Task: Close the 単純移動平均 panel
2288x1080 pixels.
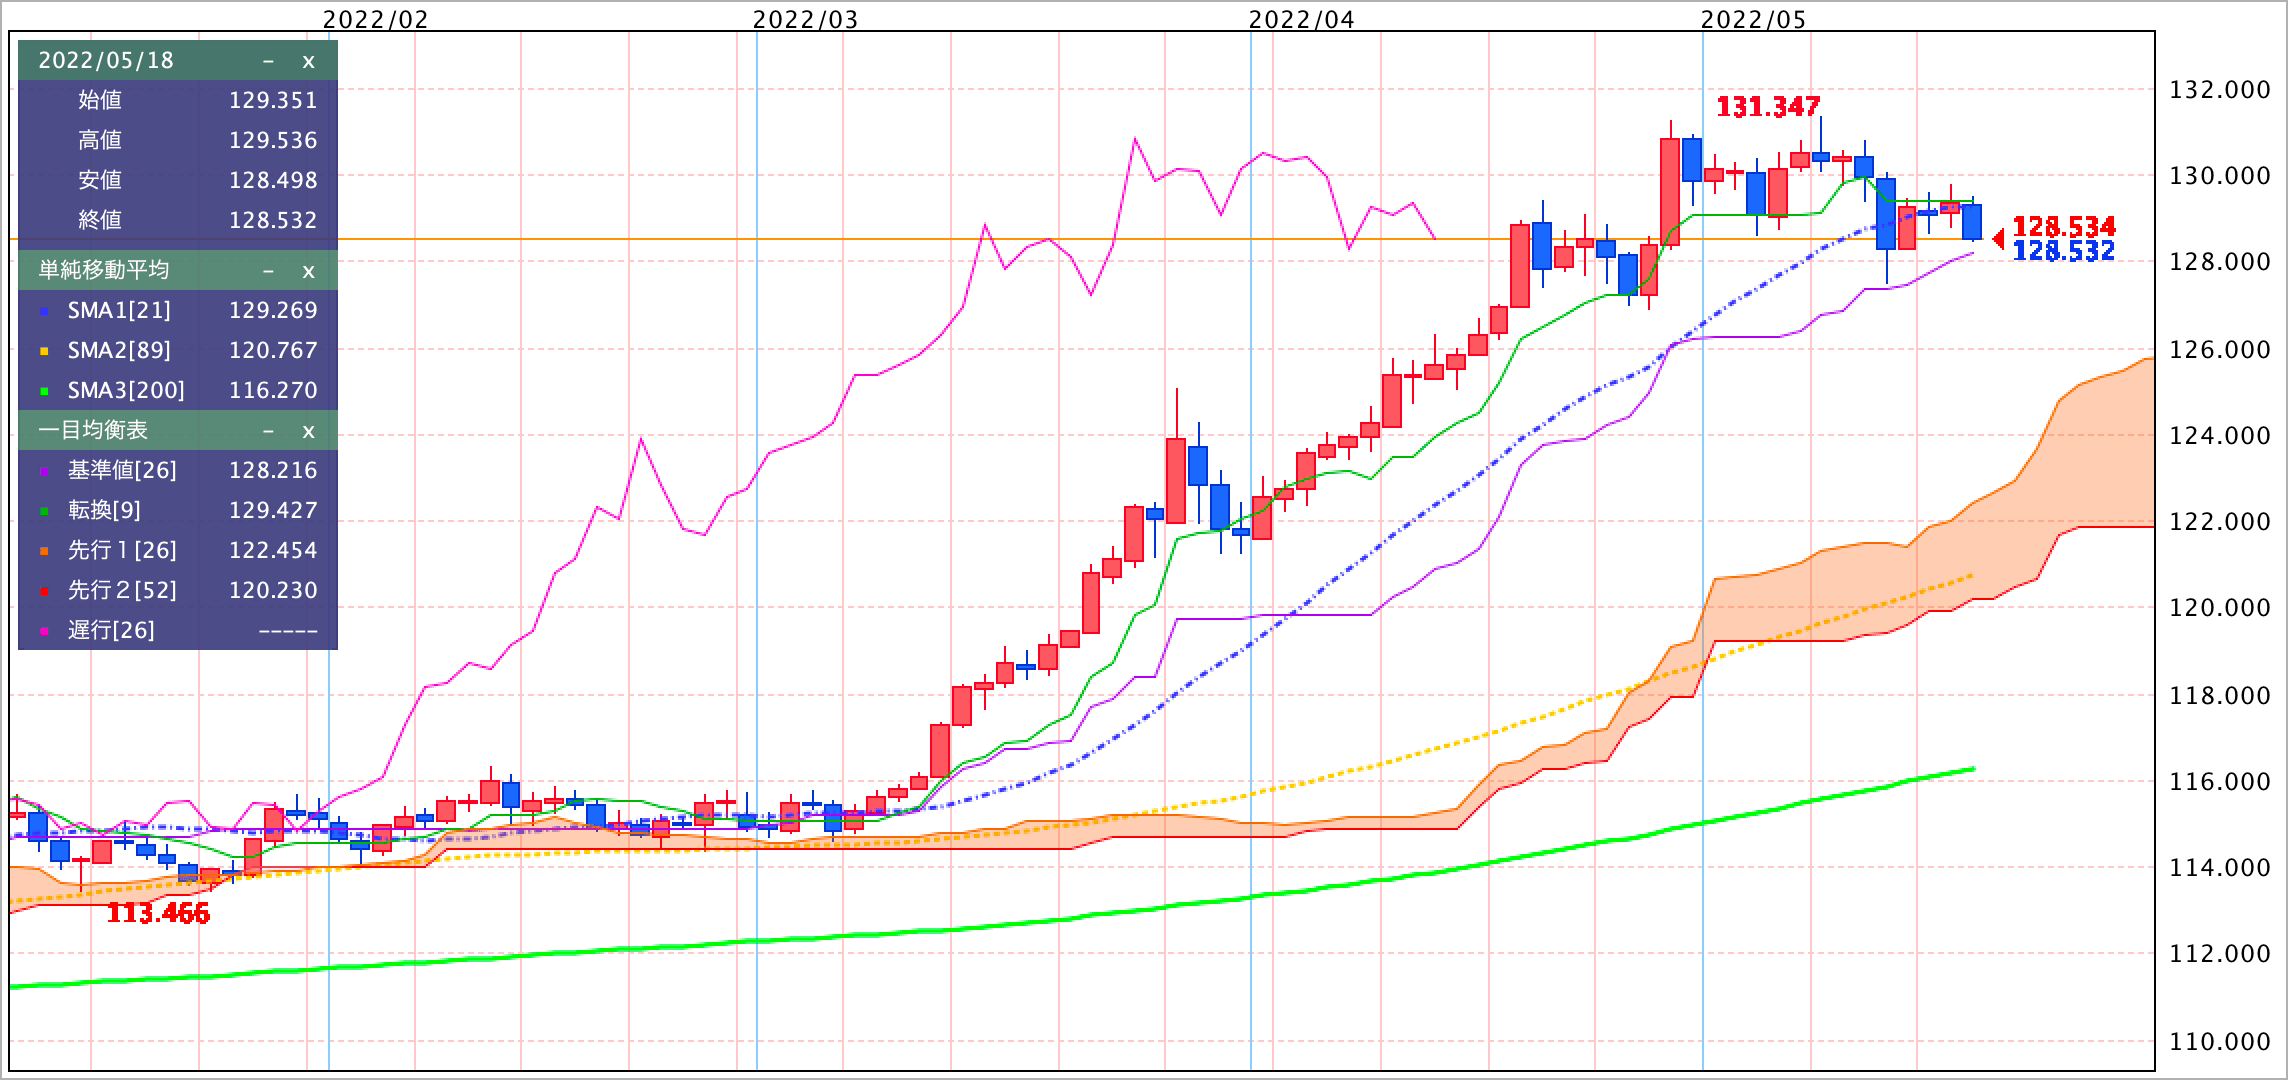Action: point(308,271)
